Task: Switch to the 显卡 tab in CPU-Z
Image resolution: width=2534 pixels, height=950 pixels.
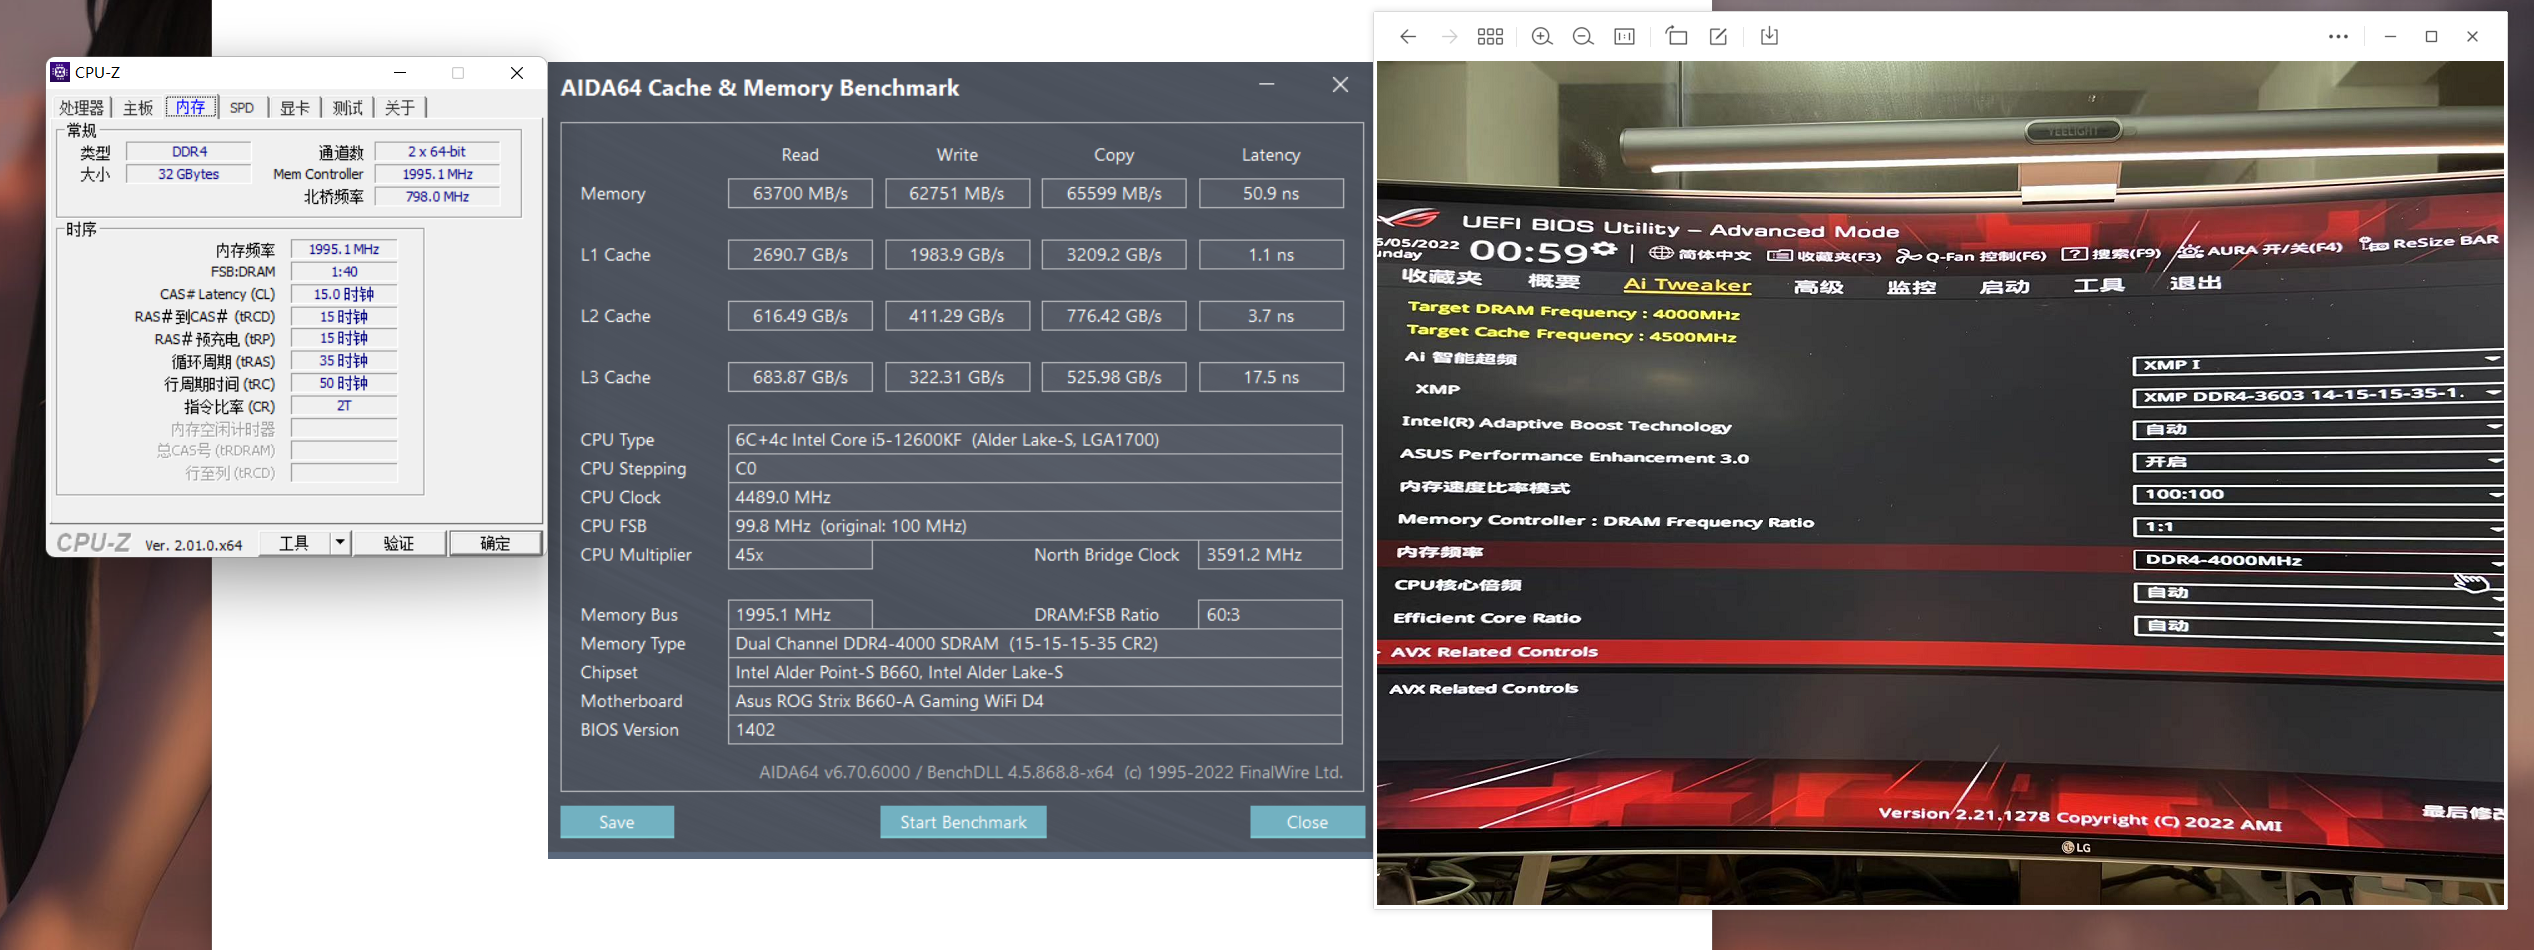Action: point(294,107)
